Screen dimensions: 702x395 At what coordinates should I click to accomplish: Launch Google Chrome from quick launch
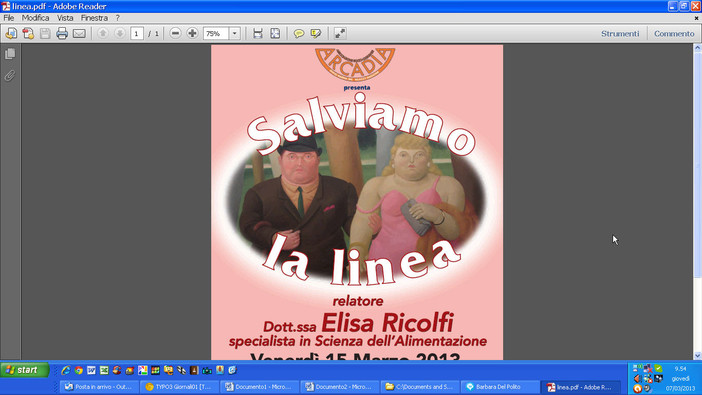tap(79, 370)
